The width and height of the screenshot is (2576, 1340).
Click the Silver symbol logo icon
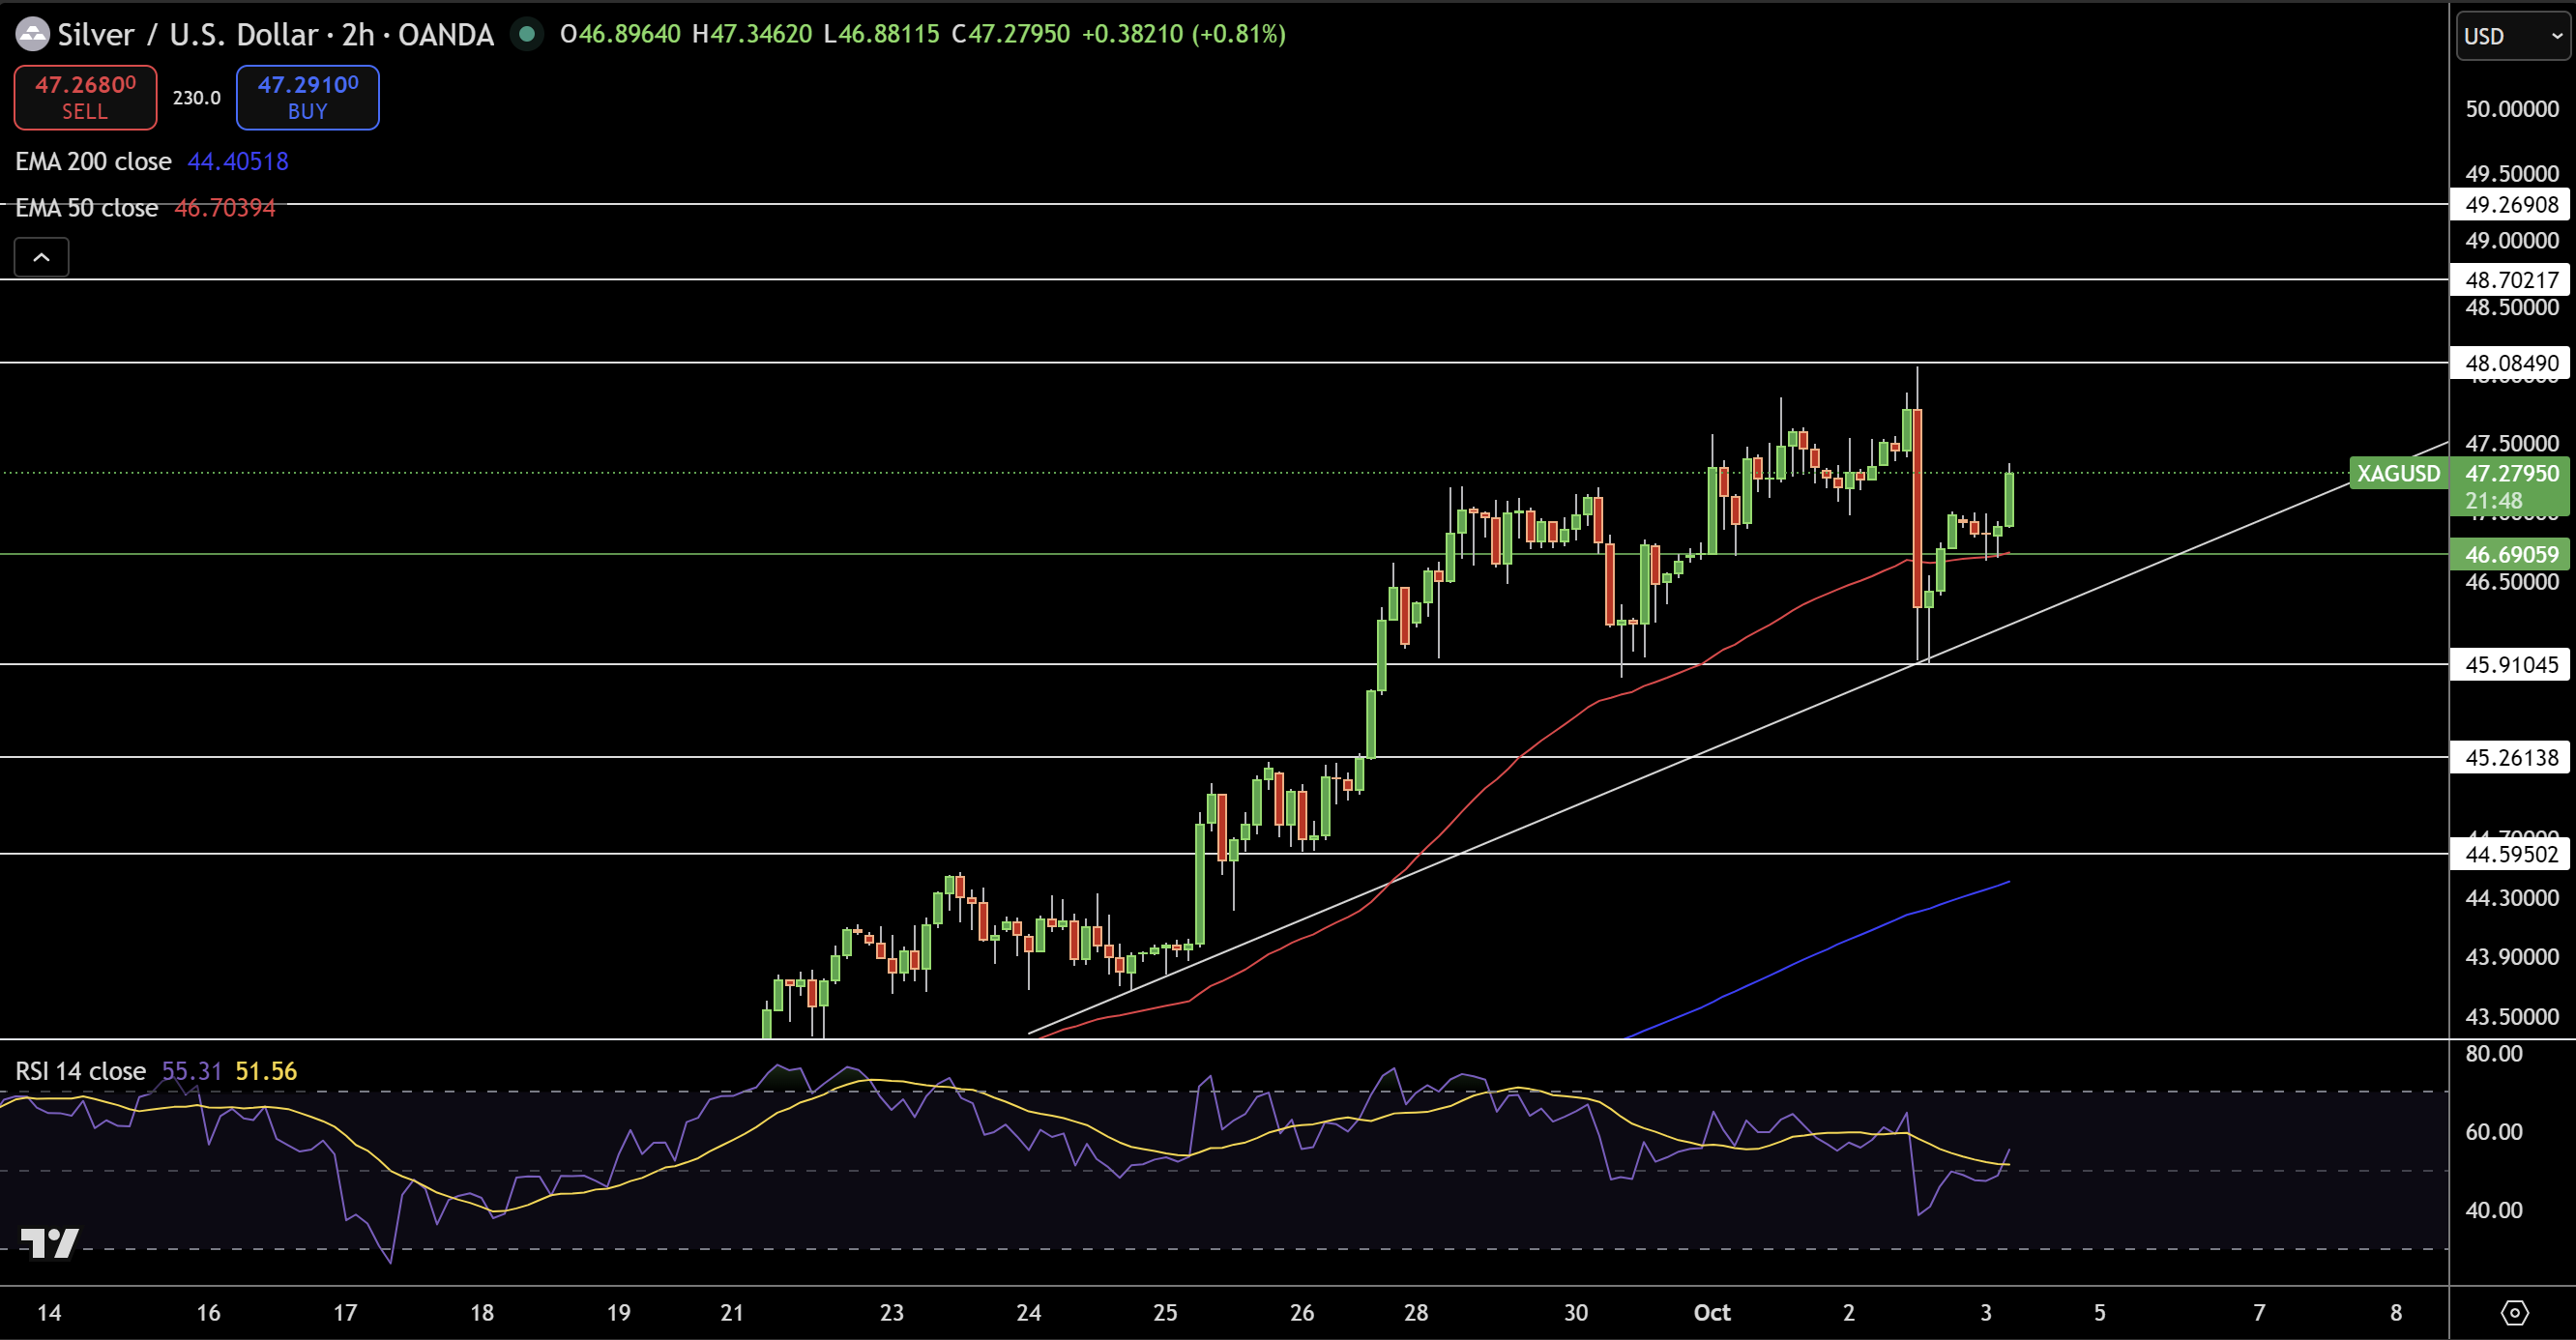(x=32, y=35)
